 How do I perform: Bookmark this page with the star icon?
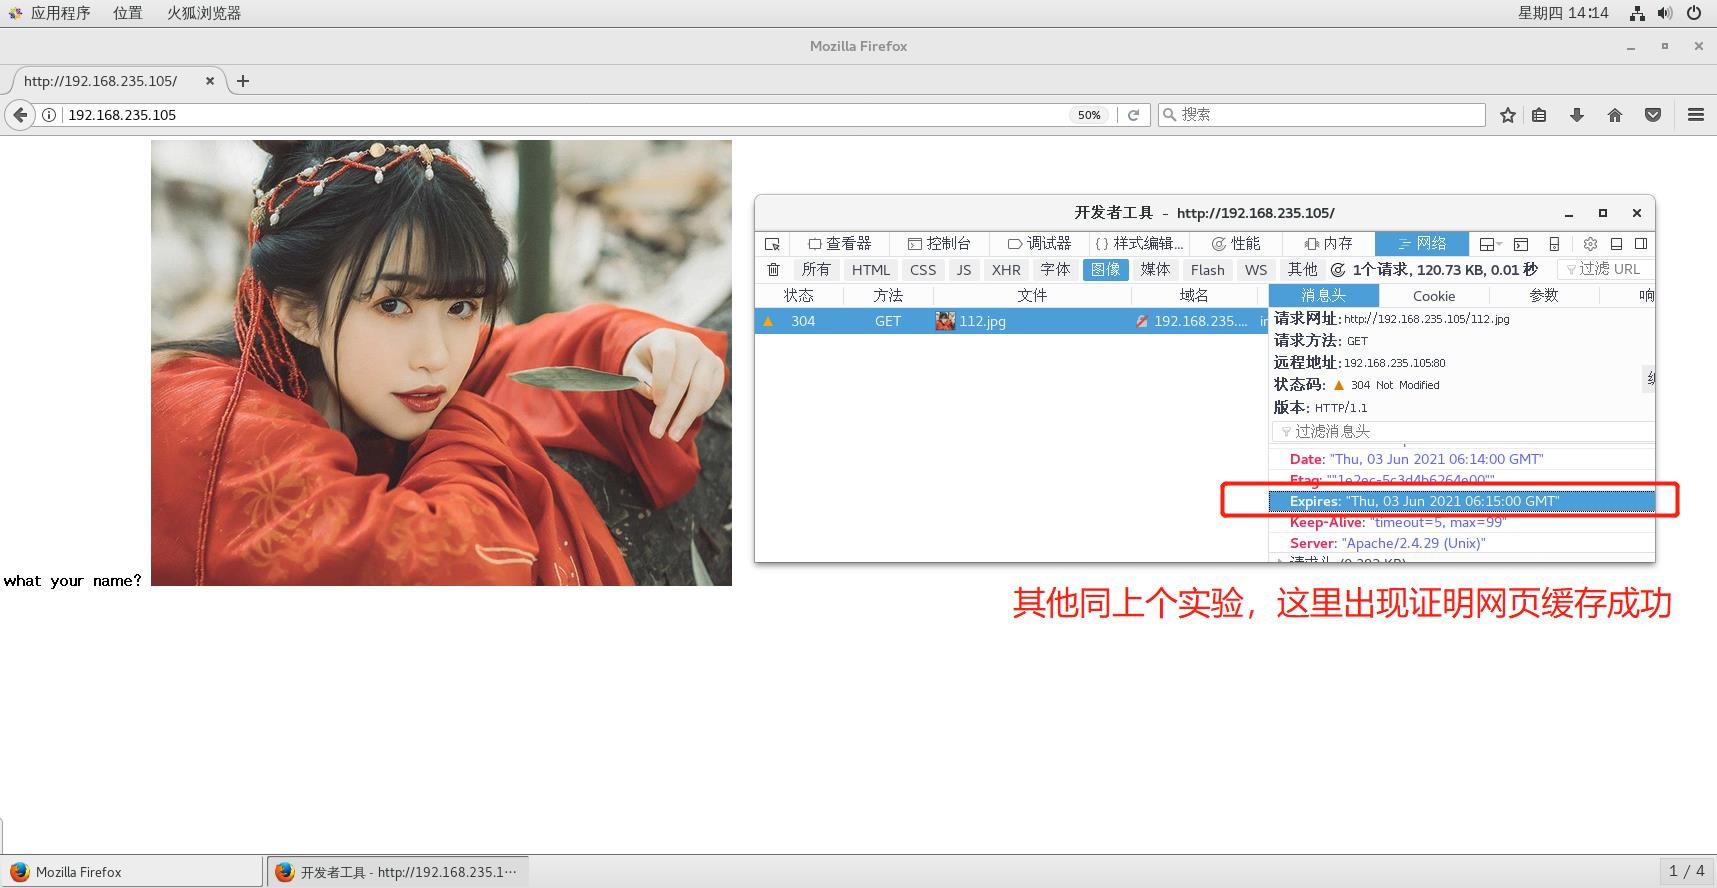1508,115
